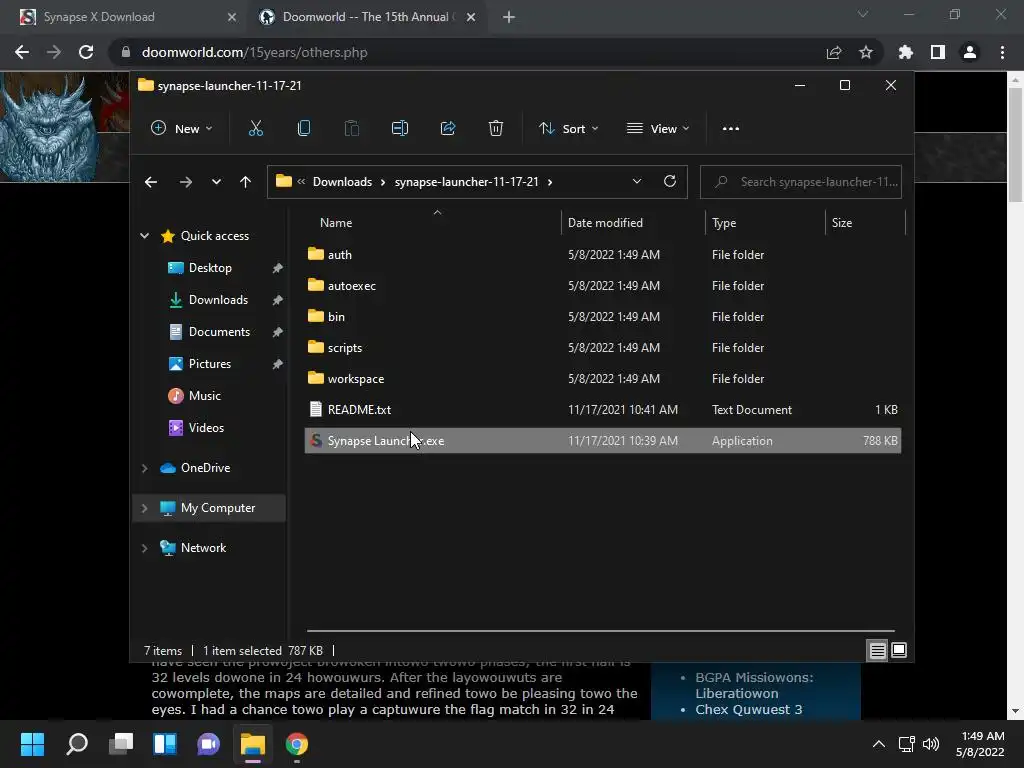Screen dimensions: 1024x768
Task: Select the scripts folder
Action: point(602,347)
